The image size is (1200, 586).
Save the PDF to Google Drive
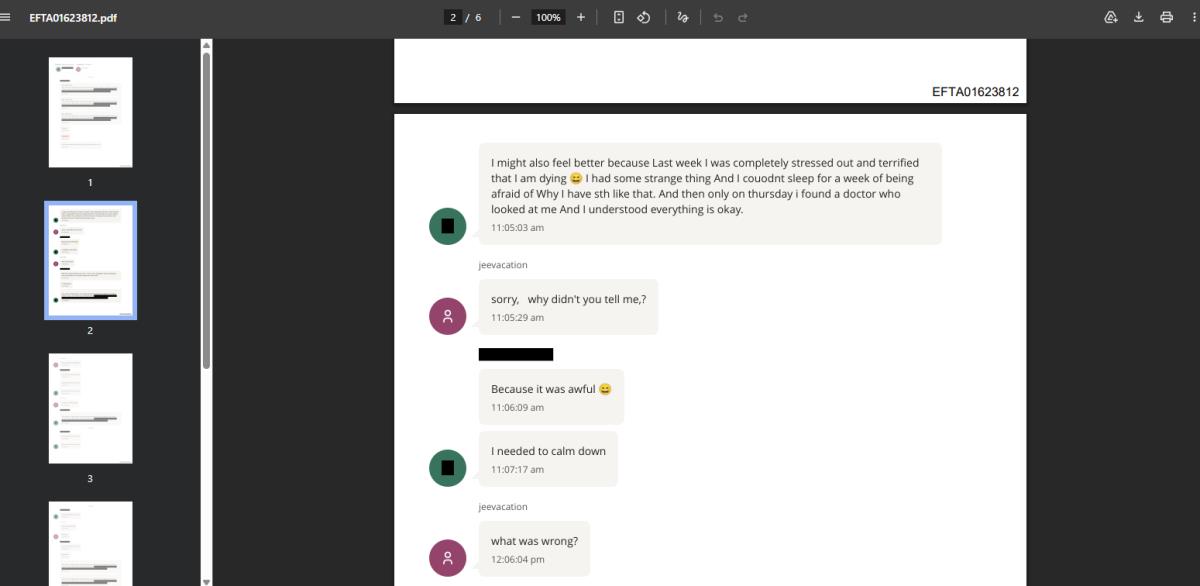pyautogui.click(x=1110, y=17)
